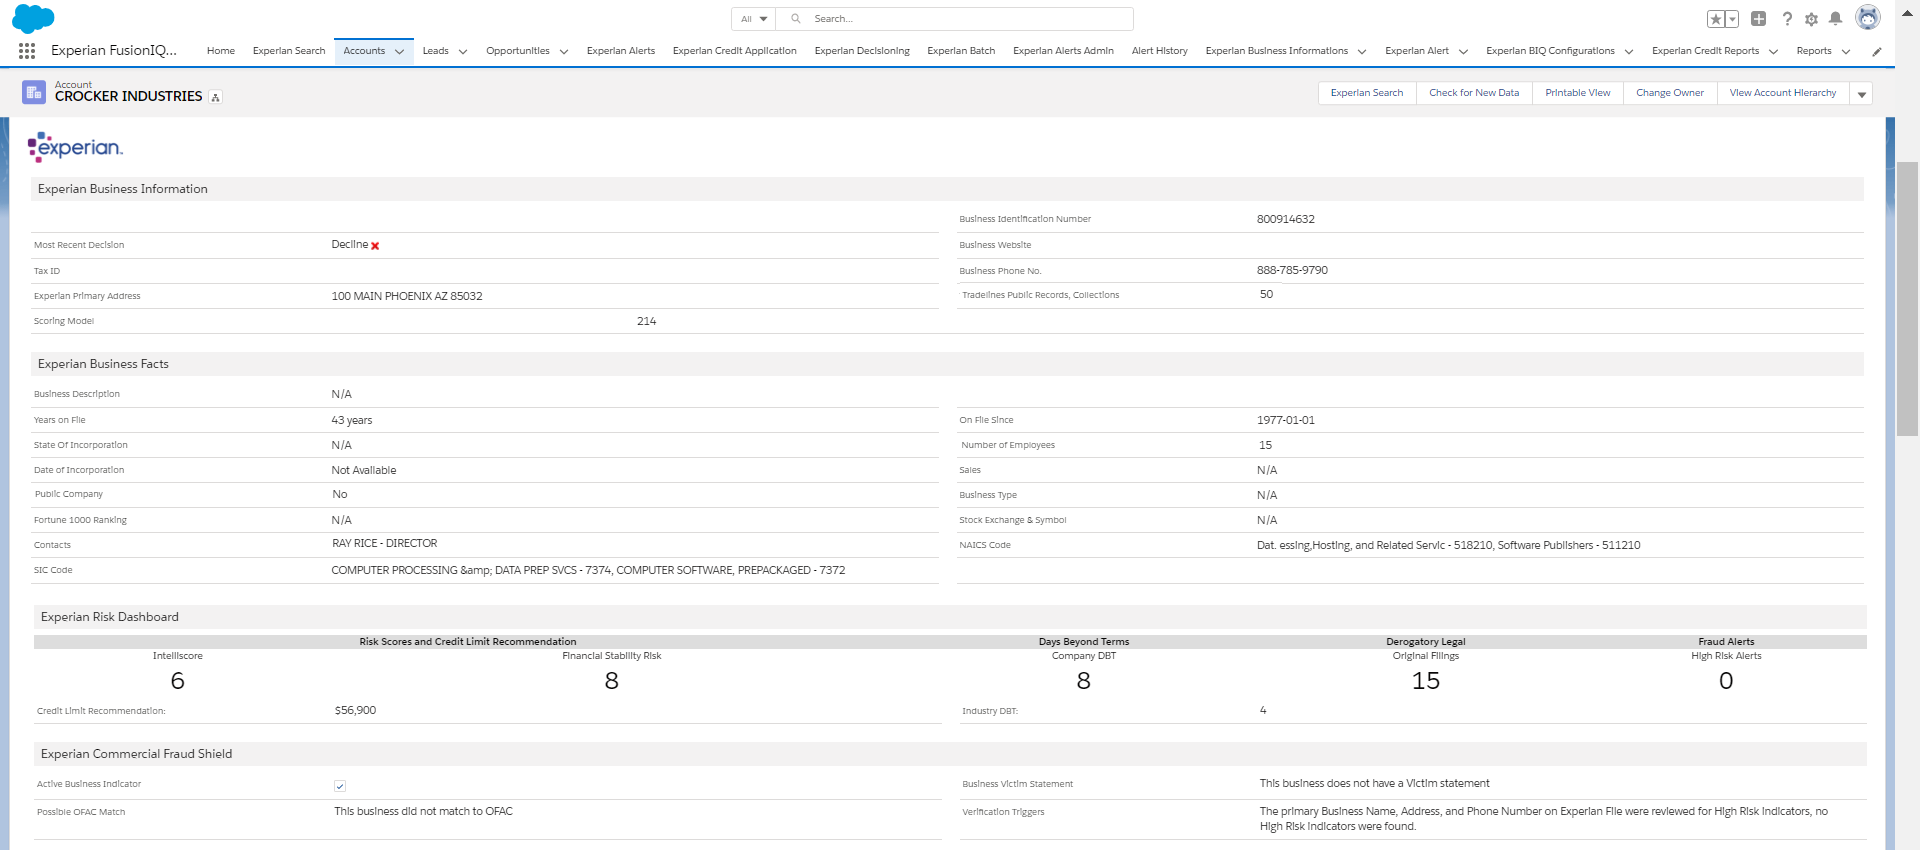Toggle the Active Business Indicator checkbox

click(x=340, y=786)
